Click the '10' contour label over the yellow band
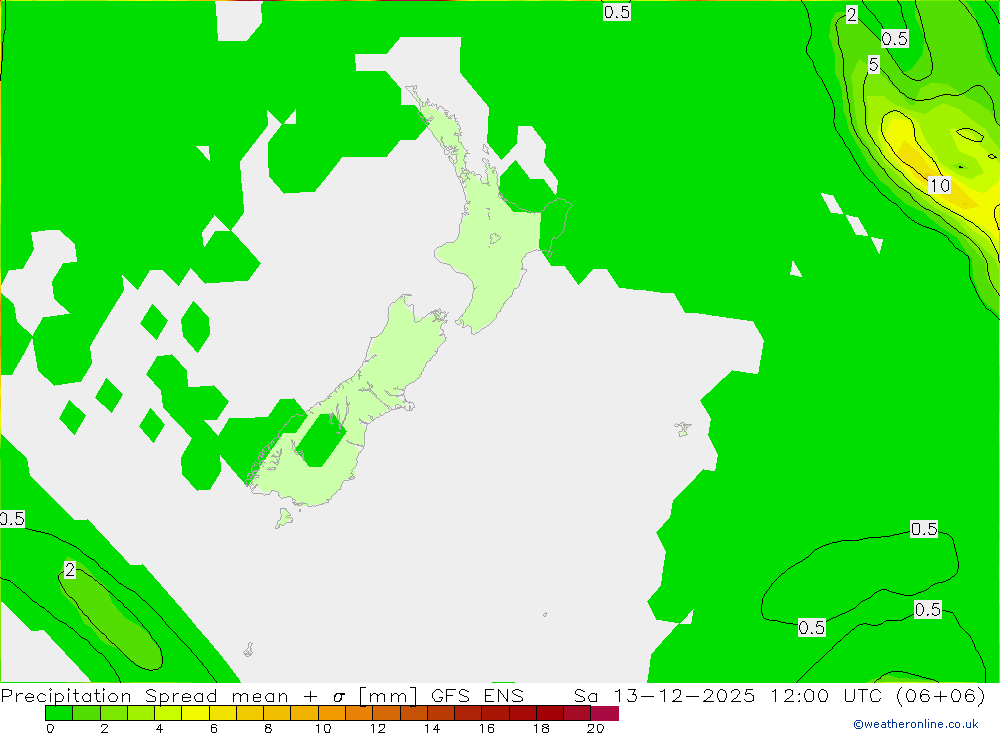Viewport: 1000px width, 733px height. pyautogui.click(x=939, y=186)
